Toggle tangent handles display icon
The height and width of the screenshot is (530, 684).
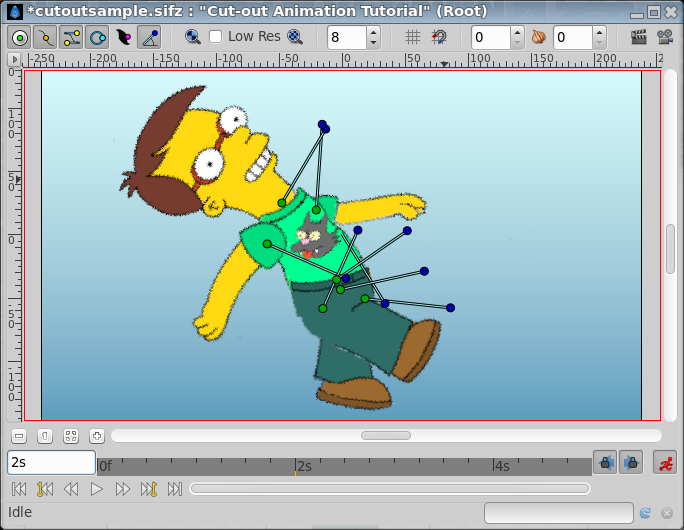tap(72, 38)
